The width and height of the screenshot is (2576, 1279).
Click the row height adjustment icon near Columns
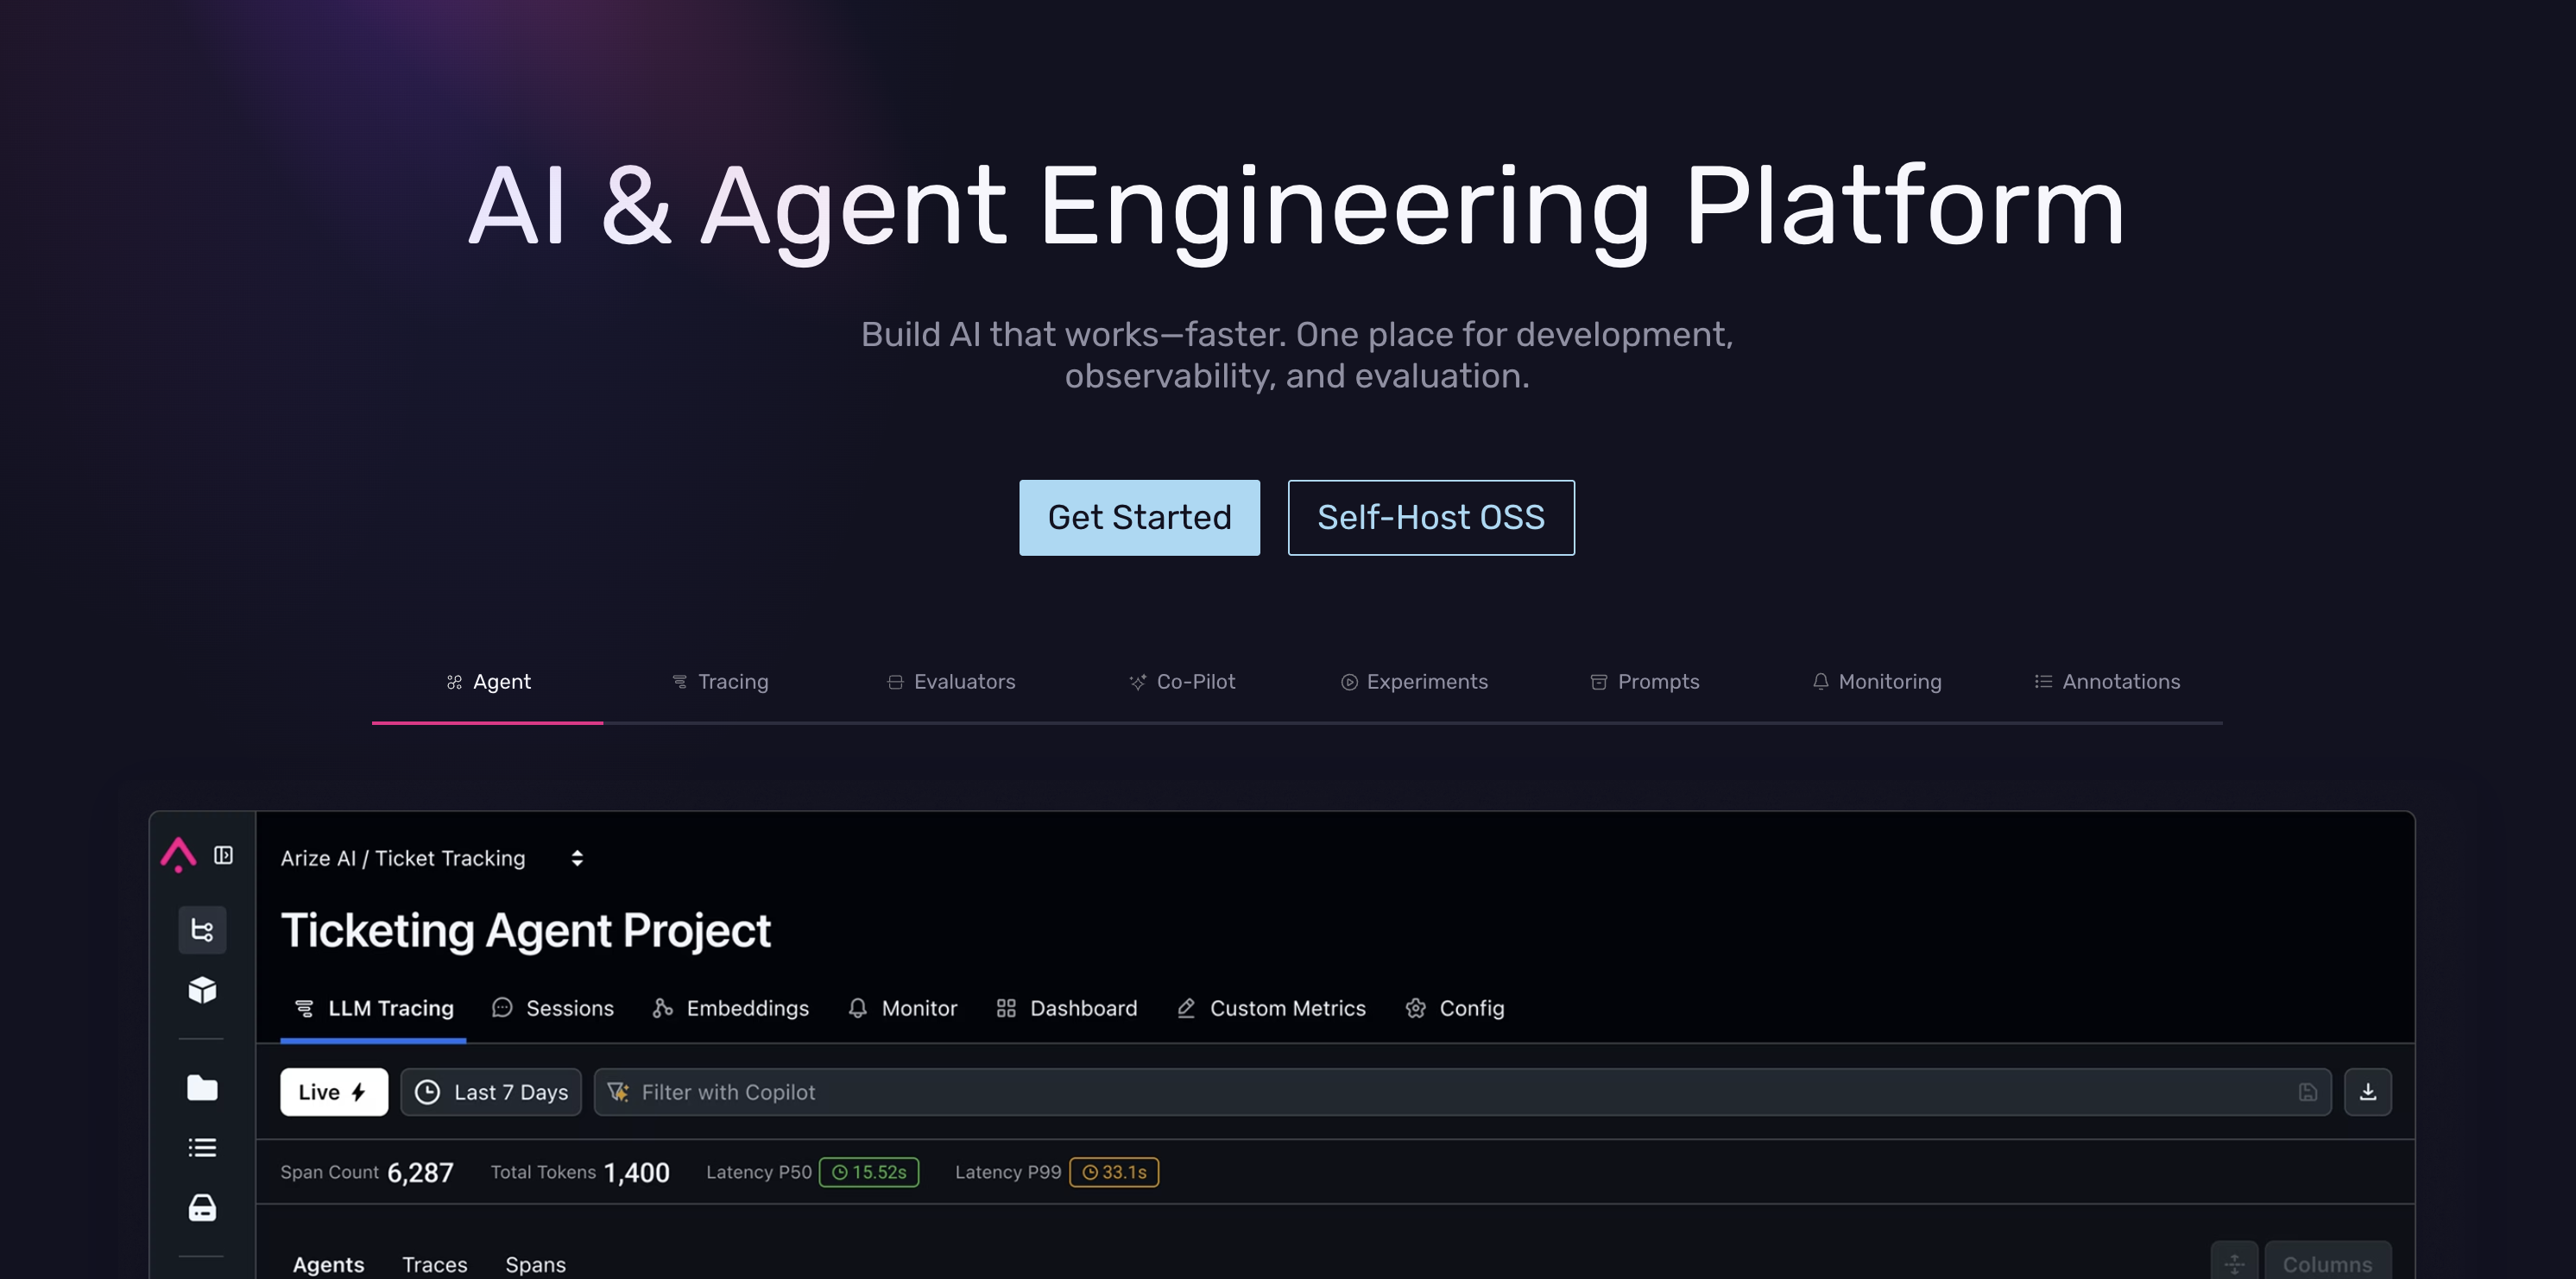click(x=2235, y=1261)
